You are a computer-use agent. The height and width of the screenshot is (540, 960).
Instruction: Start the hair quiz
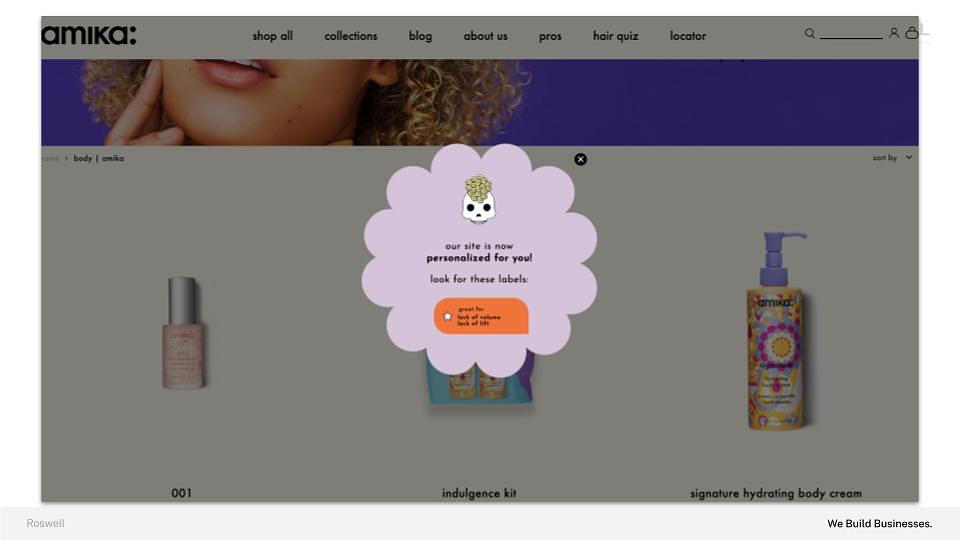(x=615, y=36)
